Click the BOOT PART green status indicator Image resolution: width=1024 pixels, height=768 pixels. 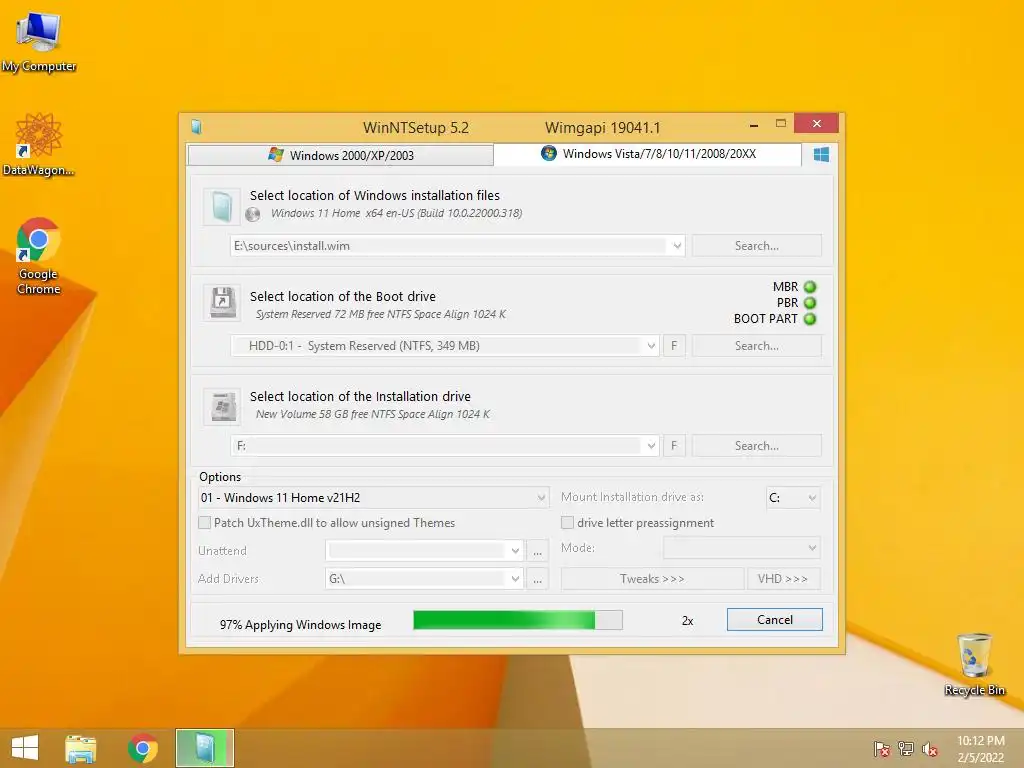pyautogui.click(x=810, y=319)
